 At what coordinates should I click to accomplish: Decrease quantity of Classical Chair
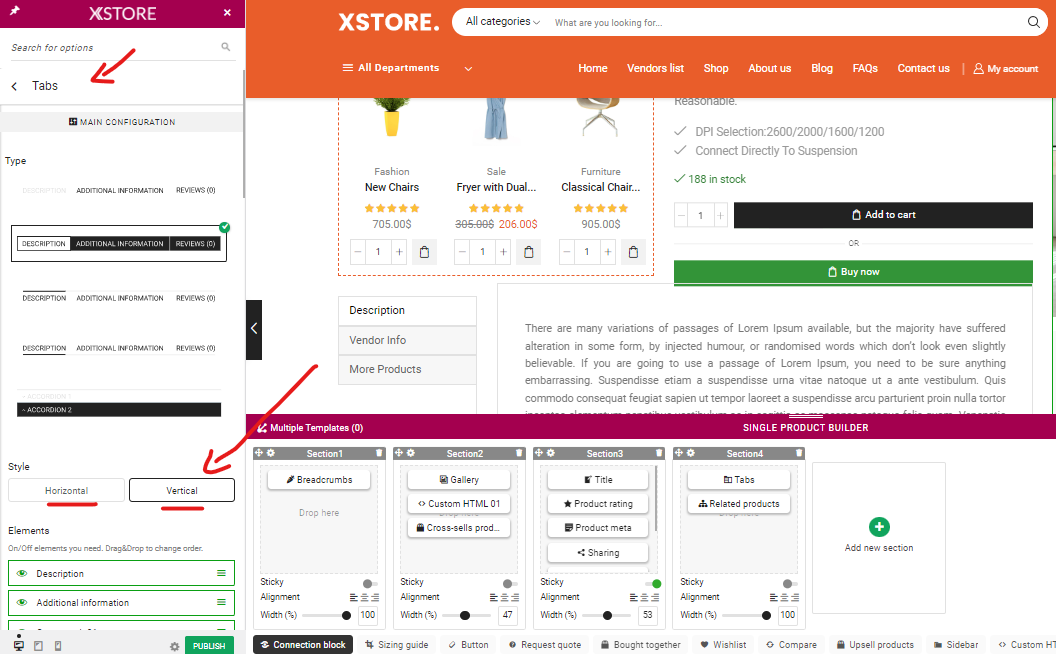(x=567, y=252)
